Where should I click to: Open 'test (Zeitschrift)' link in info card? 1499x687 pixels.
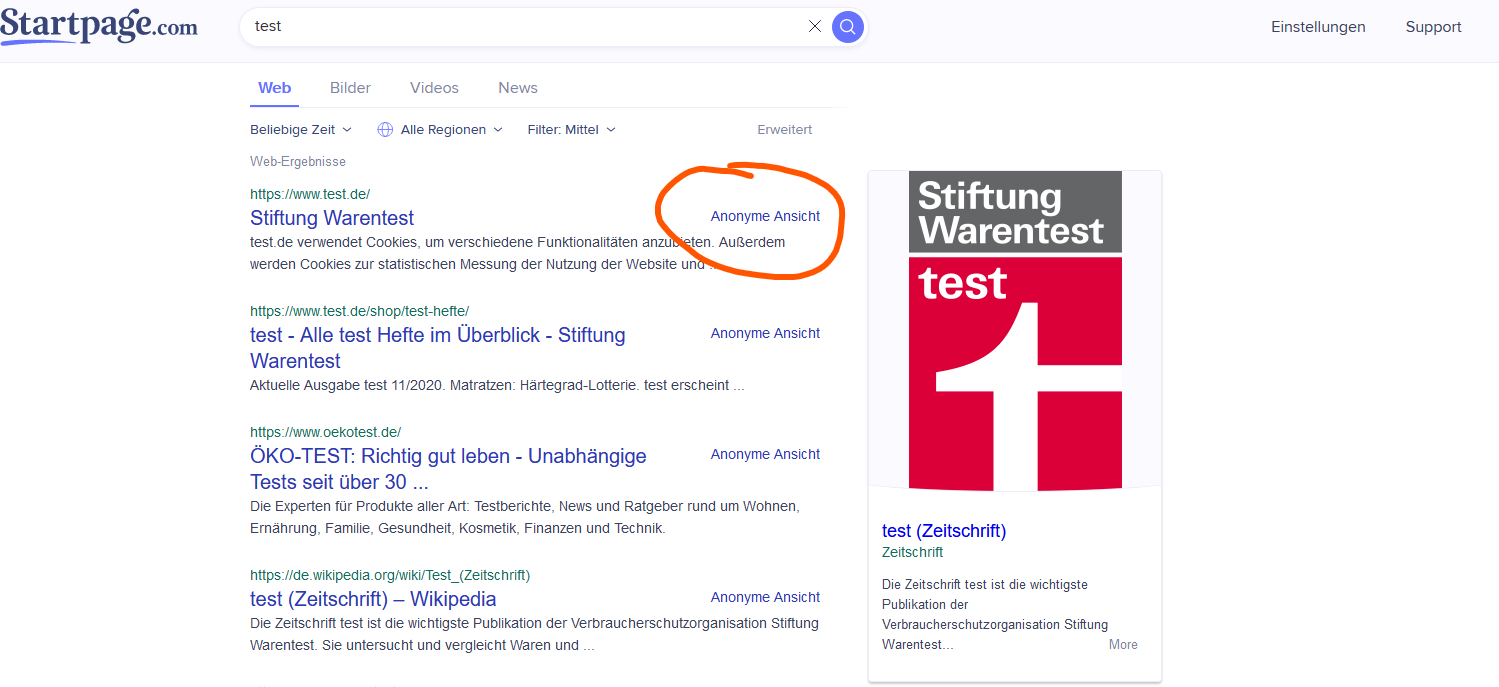[x=944, y=531]
